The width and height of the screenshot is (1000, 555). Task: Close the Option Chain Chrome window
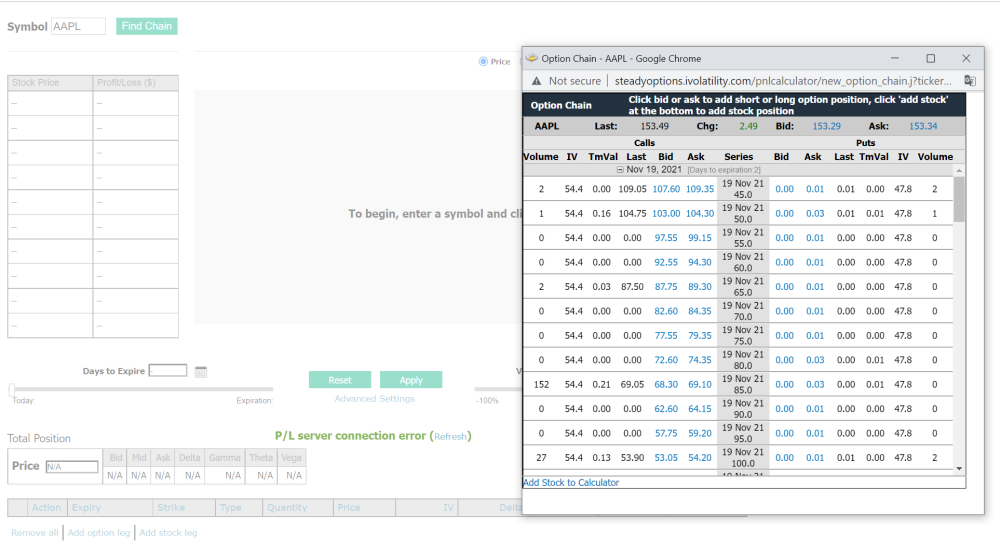[x=966, y=58]
